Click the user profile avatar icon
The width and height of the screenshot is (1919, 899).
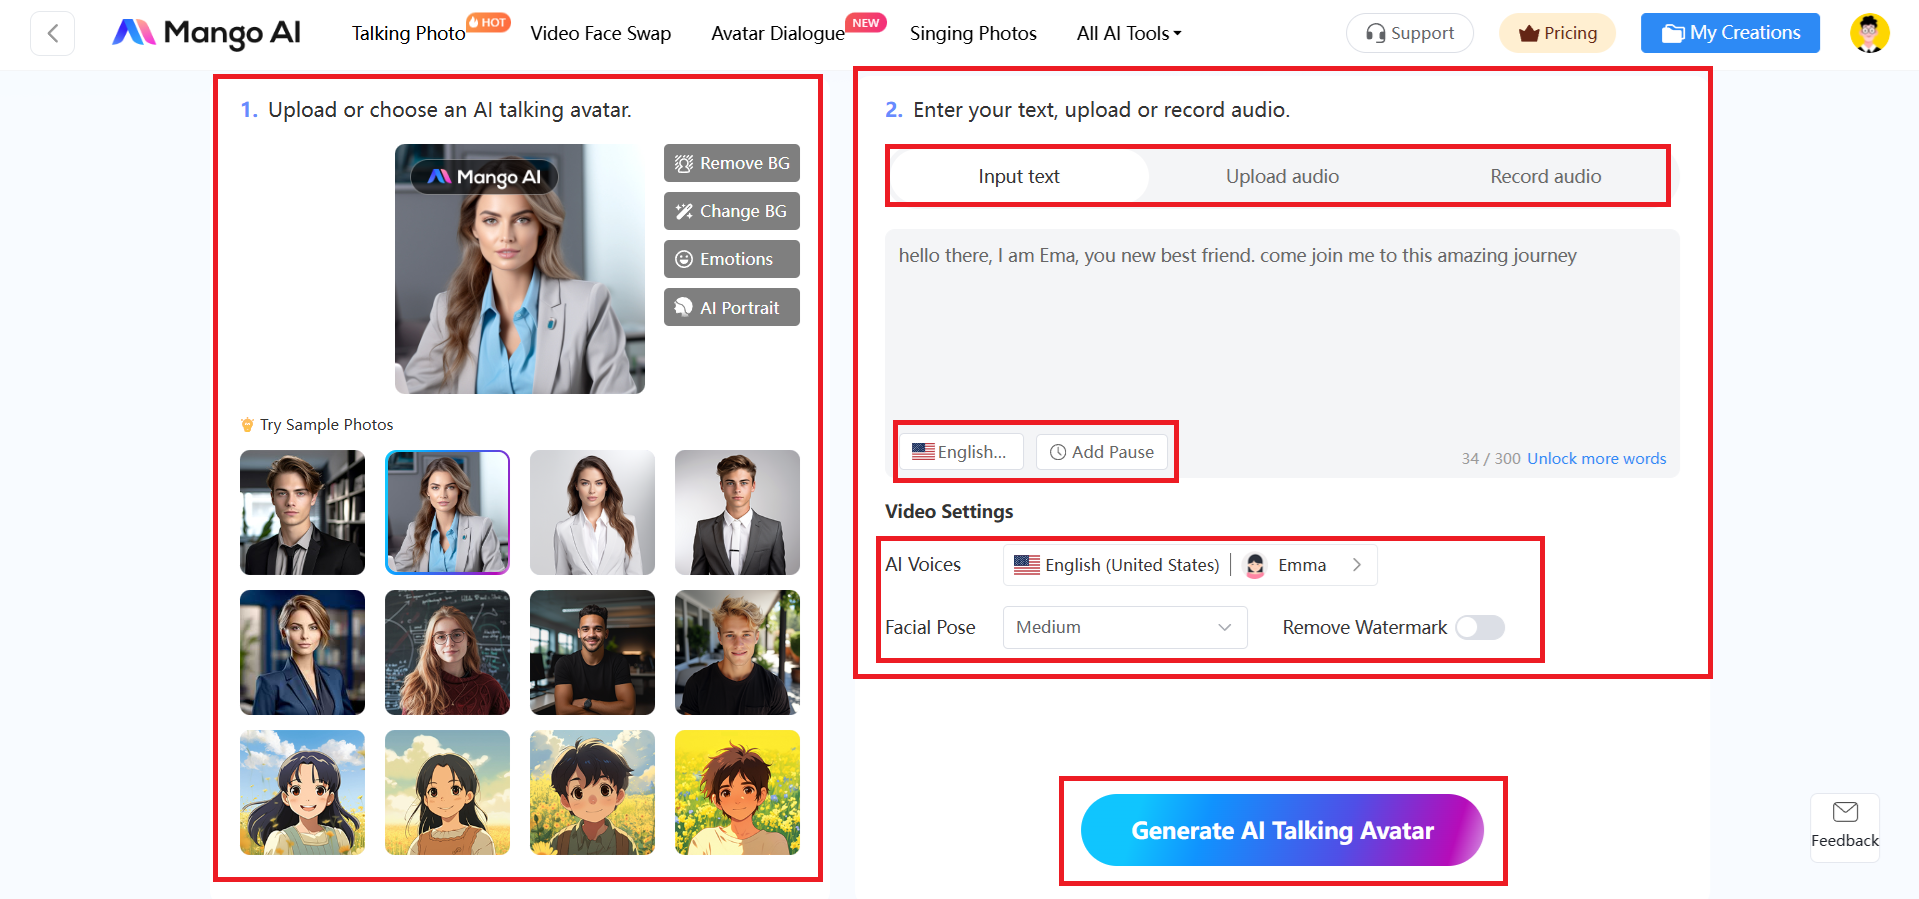1869,33
